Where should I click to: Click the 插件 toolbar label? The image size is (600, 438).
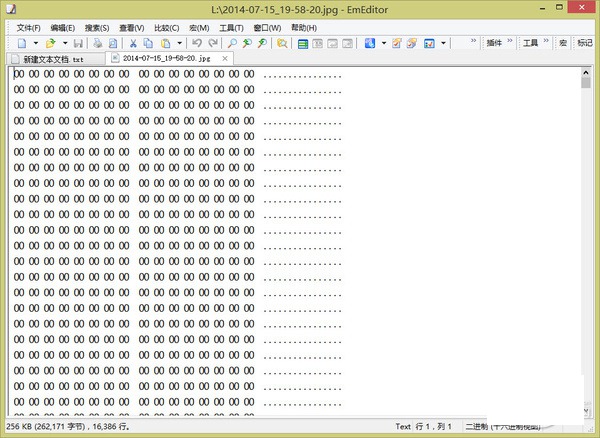(x=494, y=43)
